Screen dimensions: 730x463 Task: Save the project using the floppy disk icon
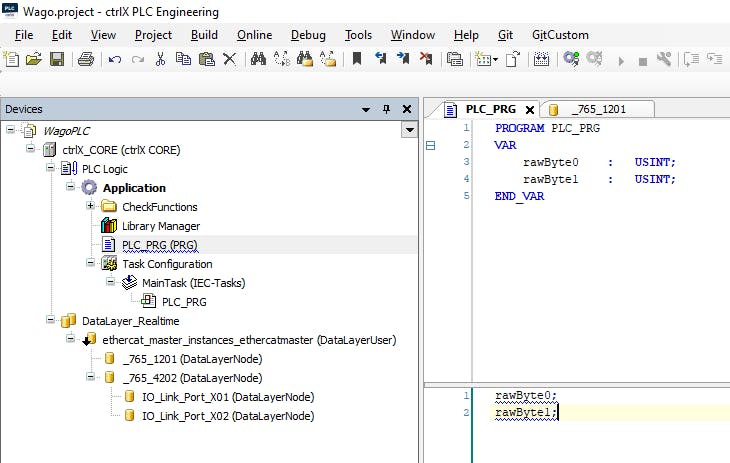(x=57, y=59)
